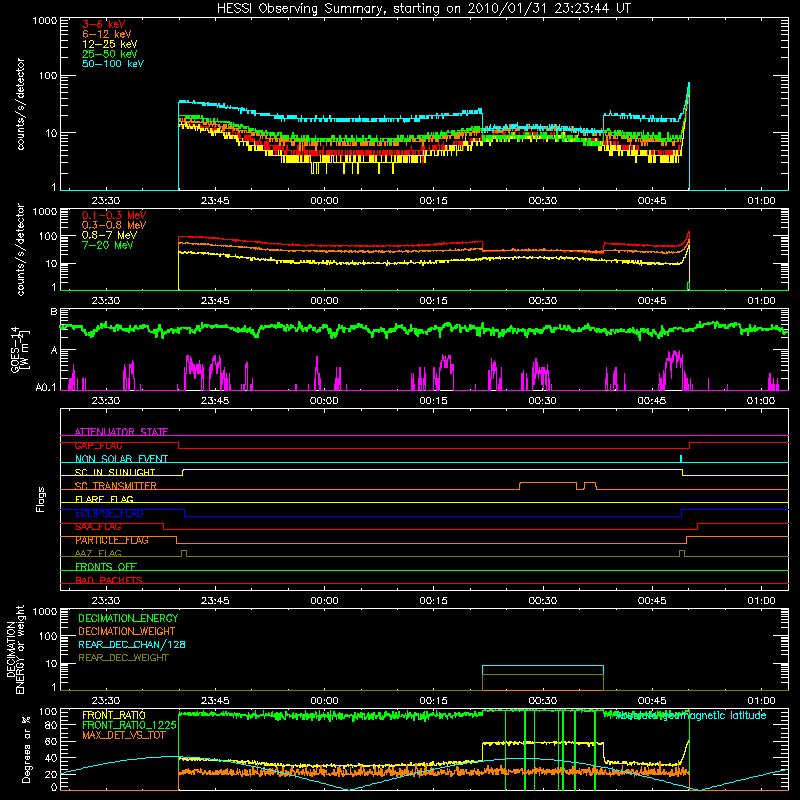This screenshot has width=800, height=800.
Task: Click the A0.1 level label on GOES plot
Action: pyautogui.click(x=46, y=388)
